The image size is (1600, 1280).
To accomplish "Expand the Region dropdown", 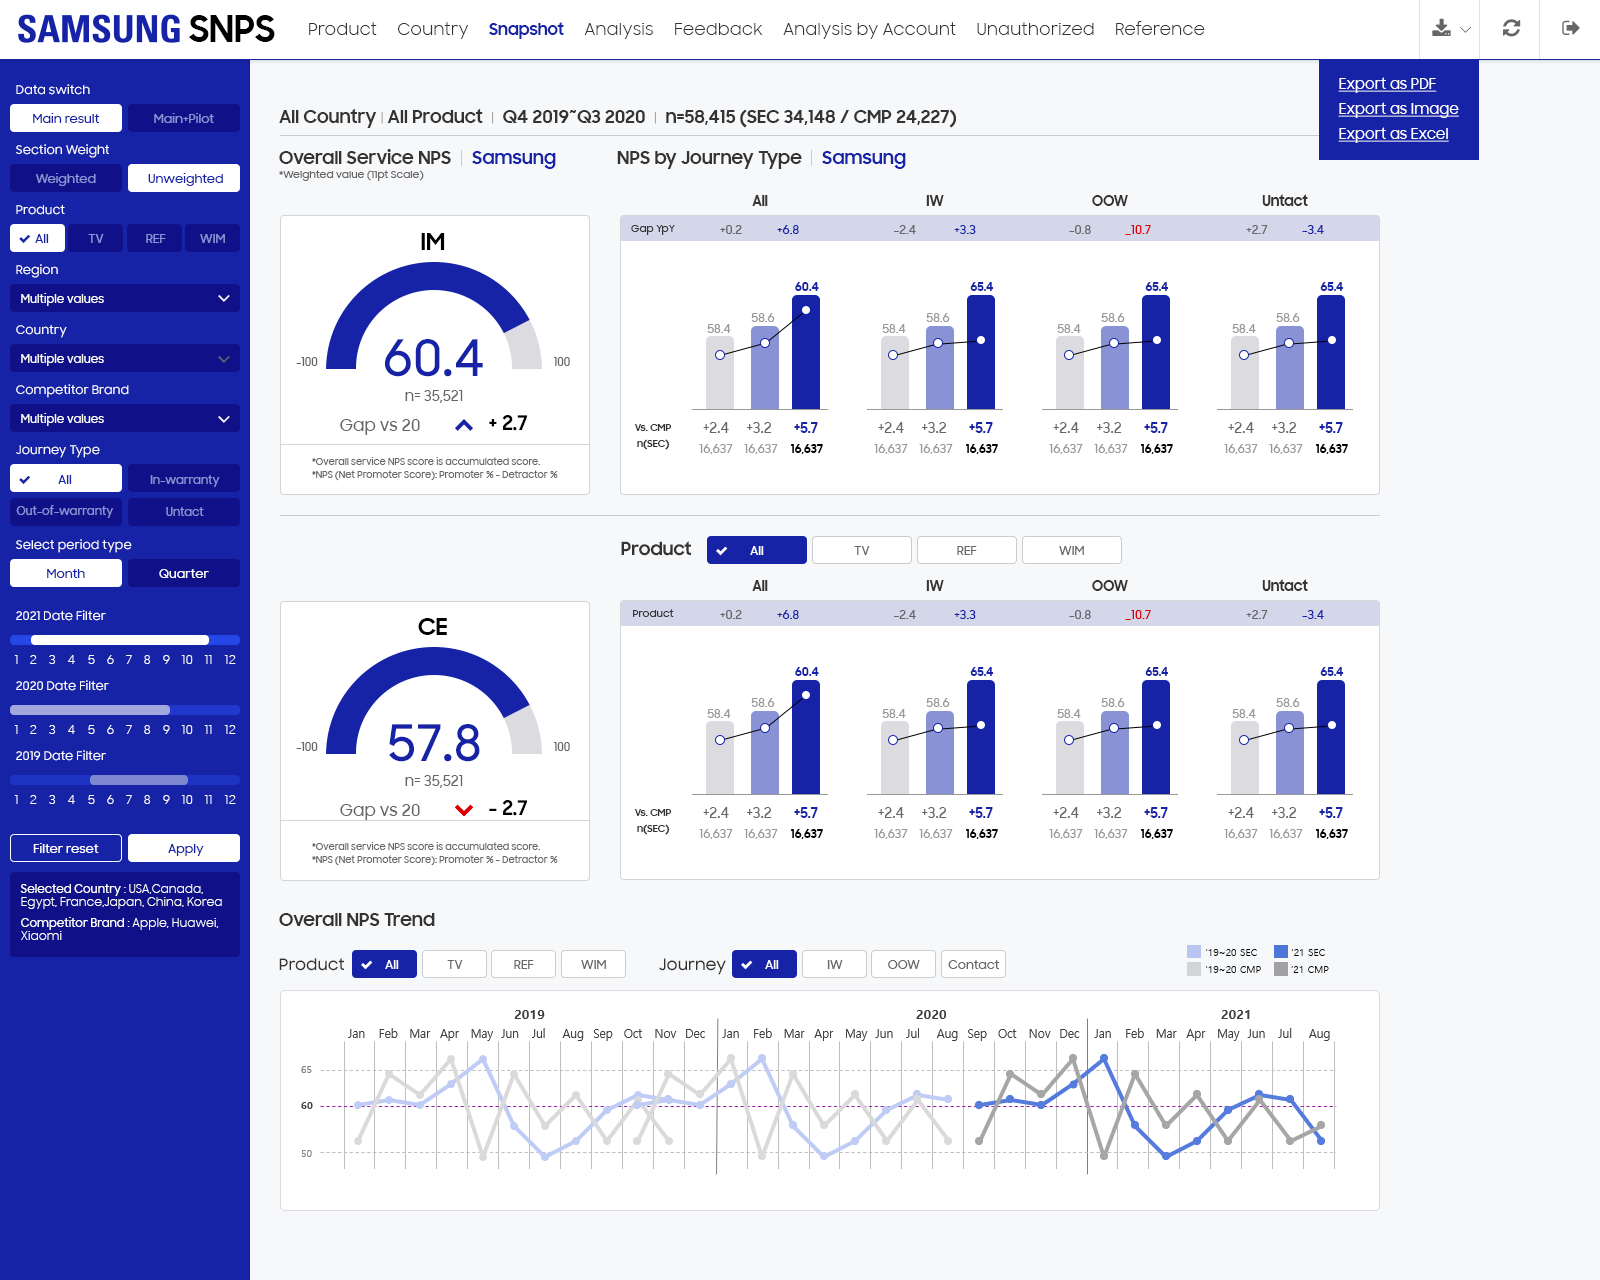I will [125, 298].
